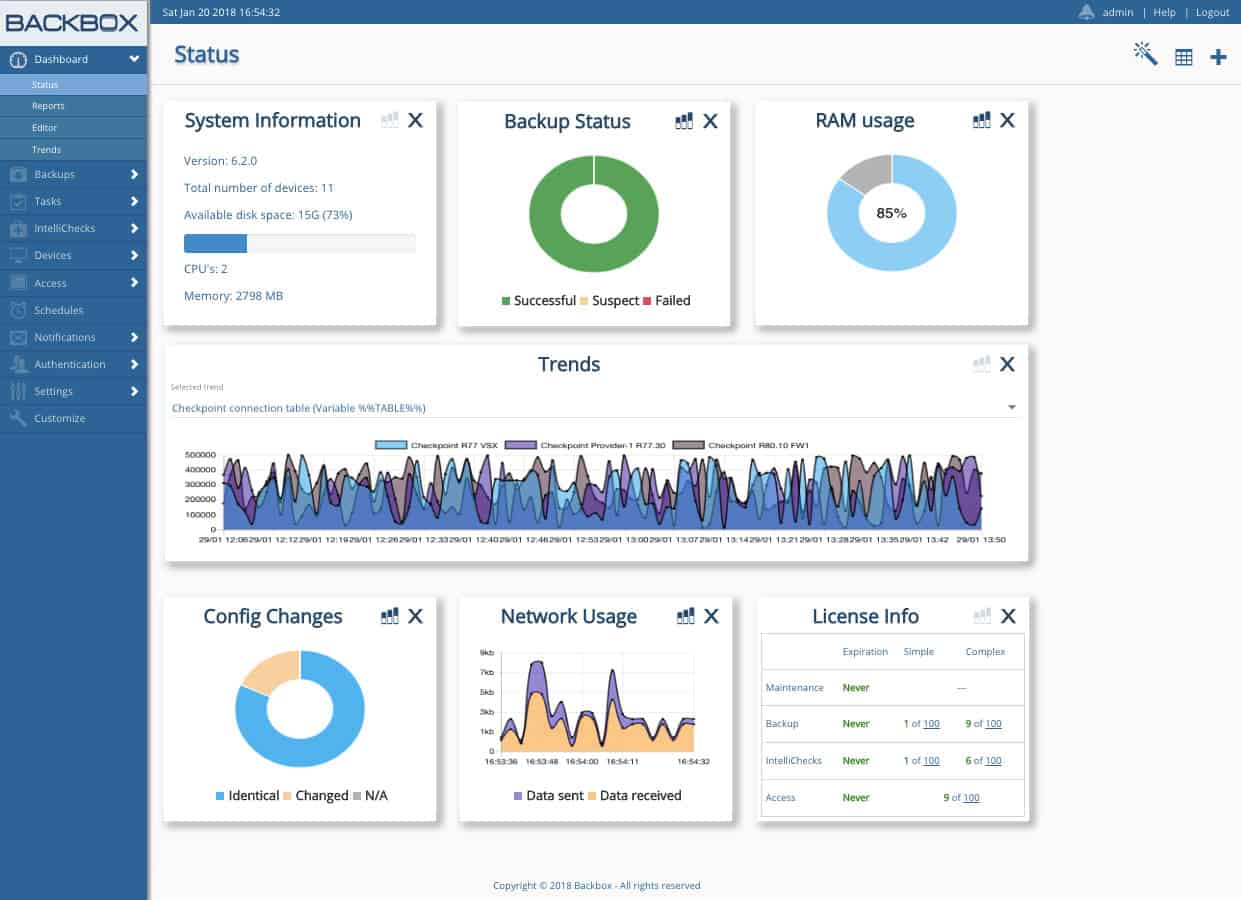Click the chart icon on RAM usage widget

point(980,120)
